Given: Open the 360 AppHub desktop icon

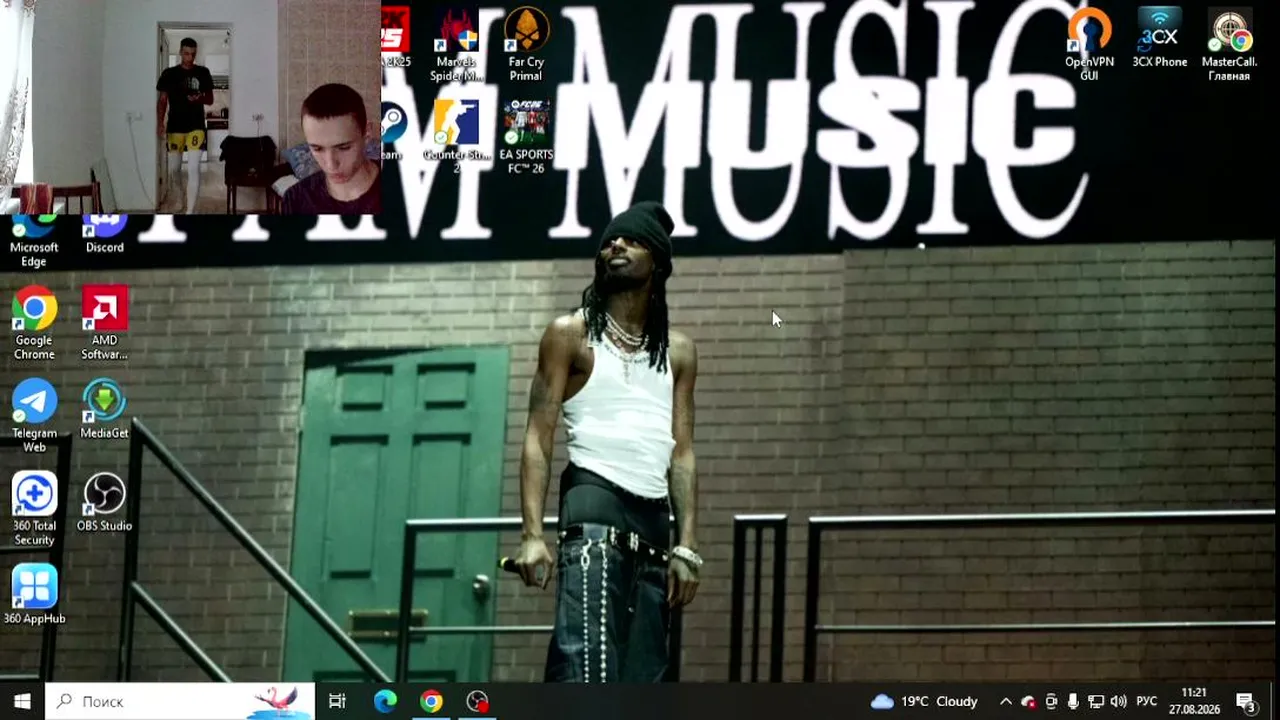Looking at the screenshot, I should pyautogui.click(x=34, y=595).
